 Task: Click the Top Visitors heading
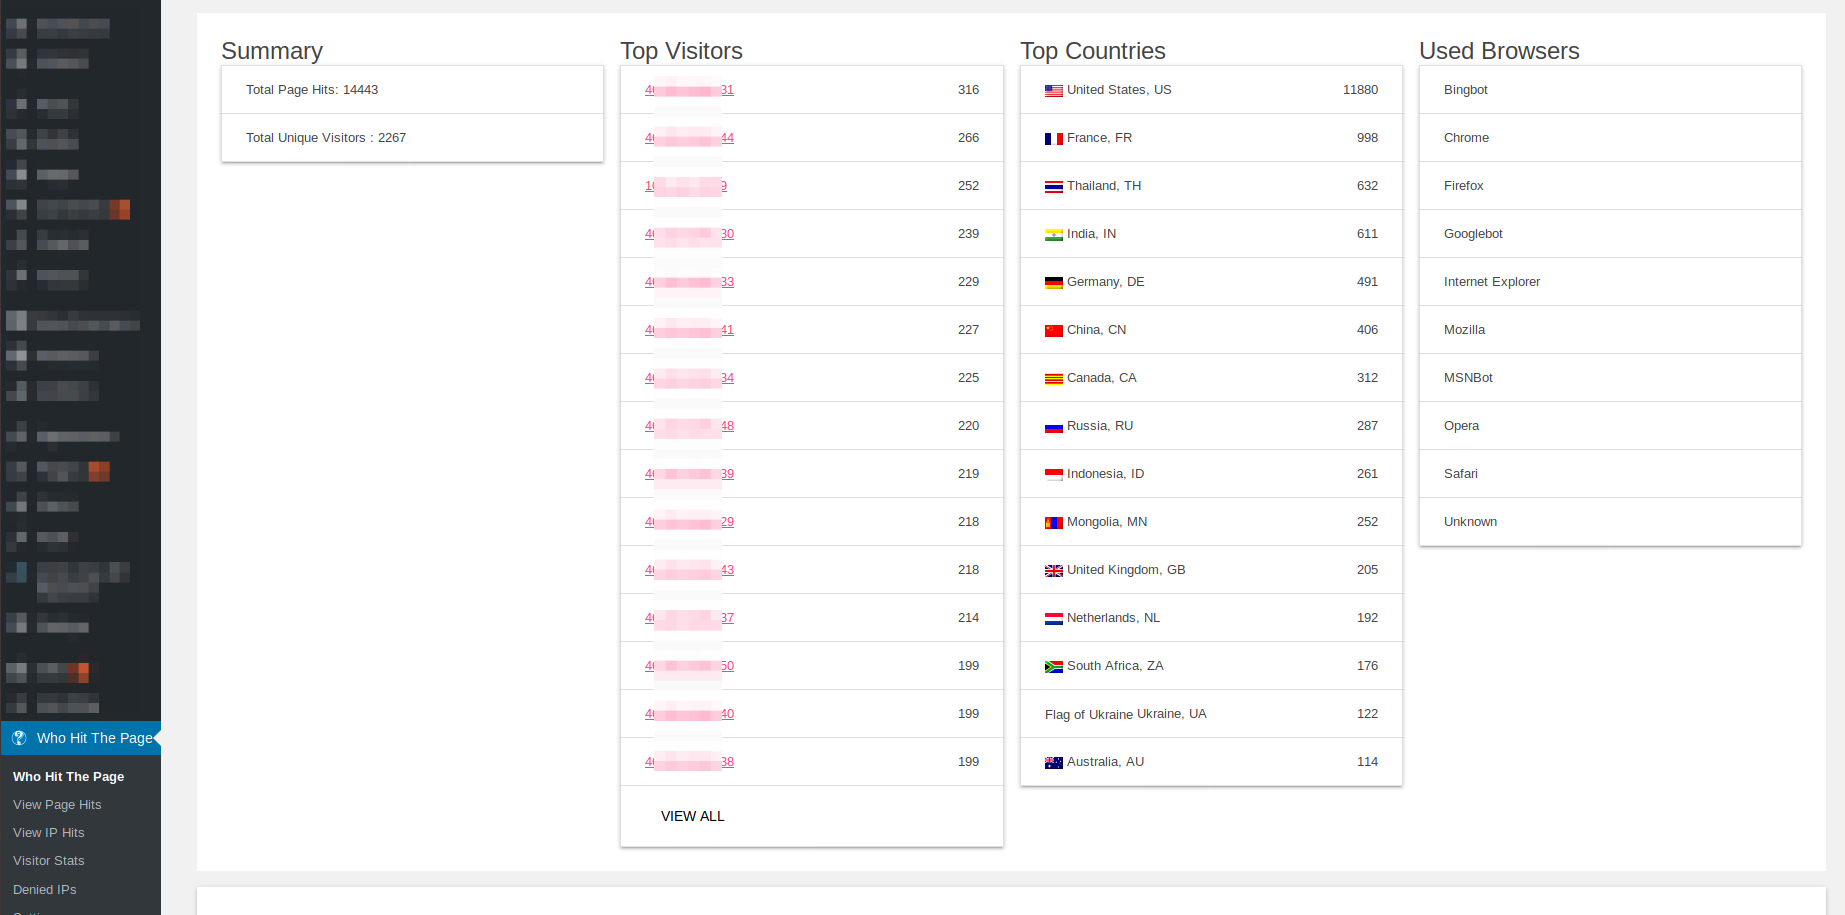tap(681, 51)
